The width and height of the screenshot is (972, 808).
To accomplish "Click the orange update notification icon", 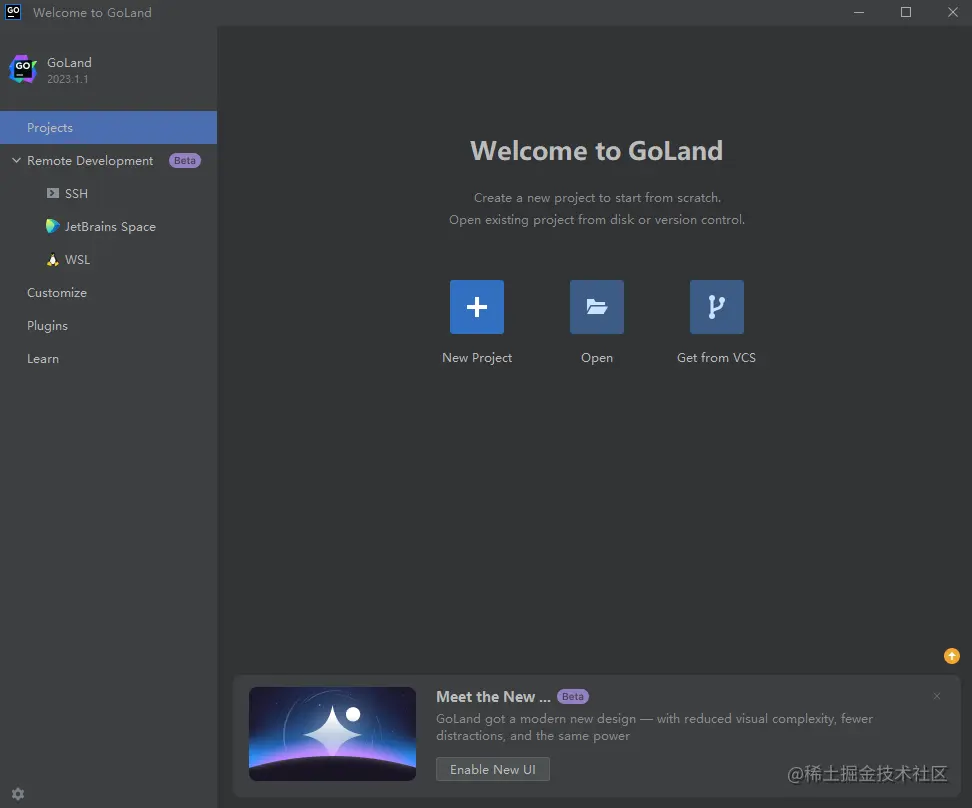I will pyautogui.click(x=952, y=656).
